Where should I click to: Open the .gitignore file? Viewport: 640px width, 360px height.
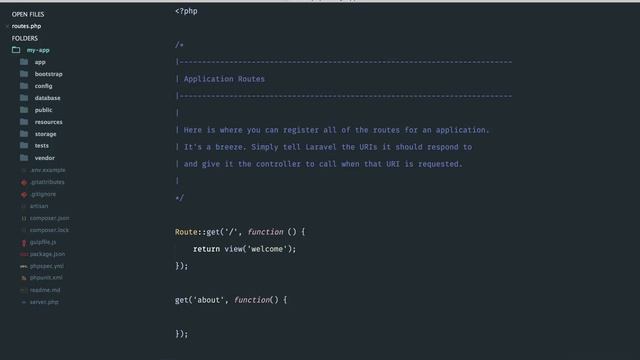coord(43,194)
